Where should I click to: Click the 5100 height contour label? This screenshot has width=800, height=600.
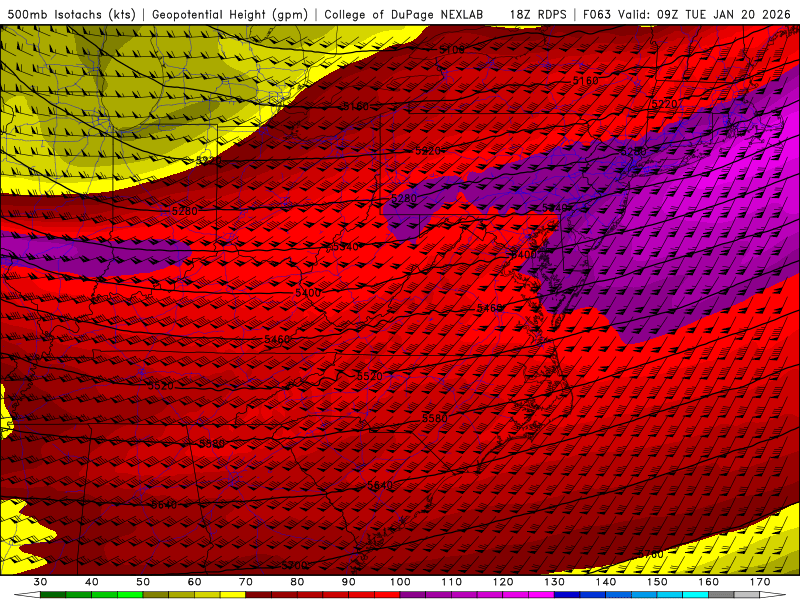click(452, 49)
